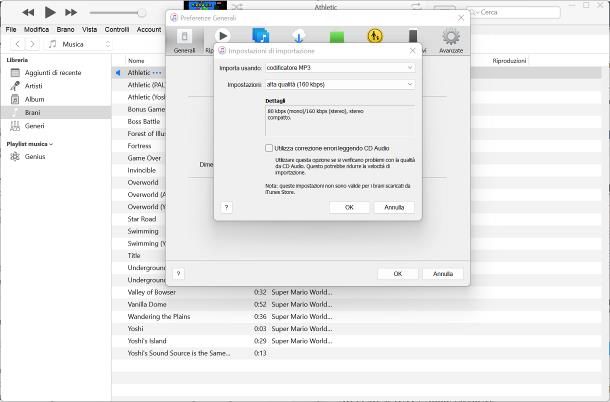Select the song Fortress
Viewport: 610px width, 402px height.
click(139, 146)
